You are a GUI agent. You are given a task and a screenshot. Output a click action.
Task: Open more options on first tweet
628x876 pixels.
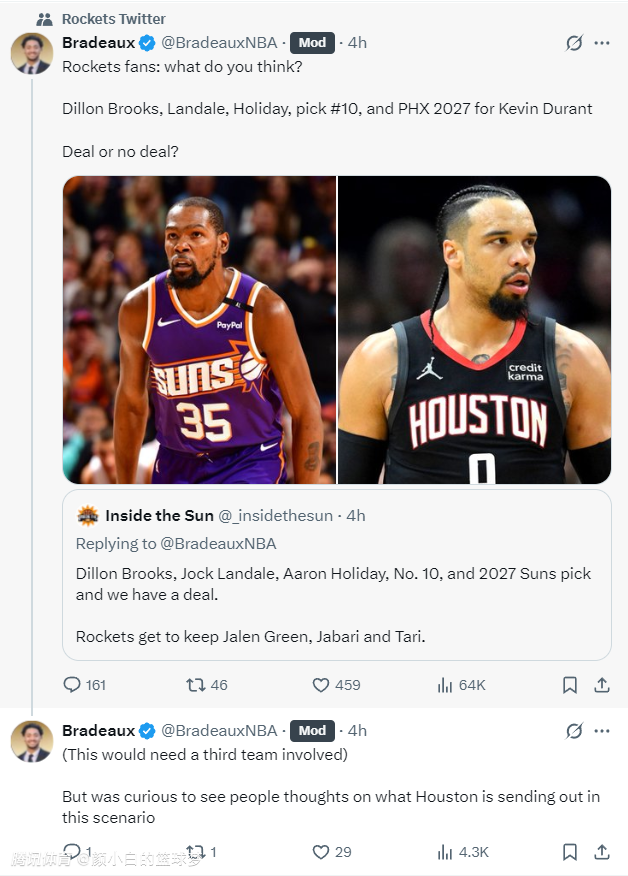tap(602, 43)
